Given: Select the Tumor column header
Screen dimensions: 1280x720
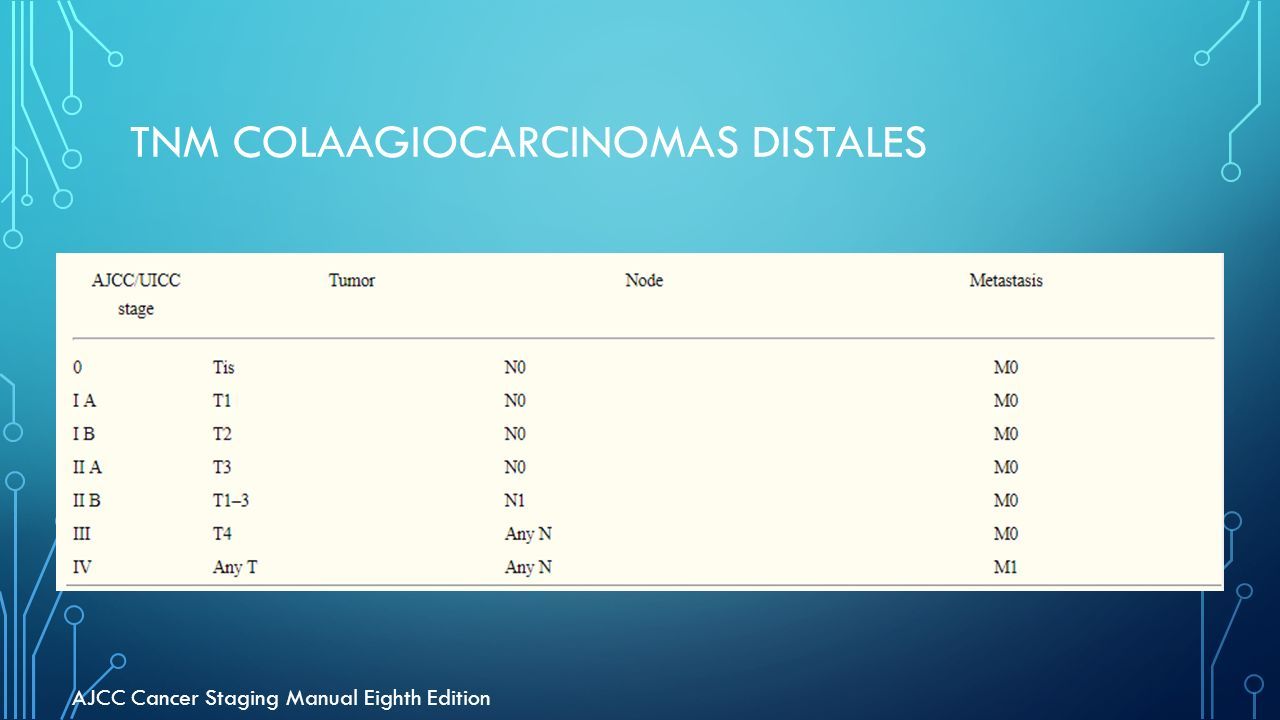Looking at the screenshot, I should (x=352, y=280).
